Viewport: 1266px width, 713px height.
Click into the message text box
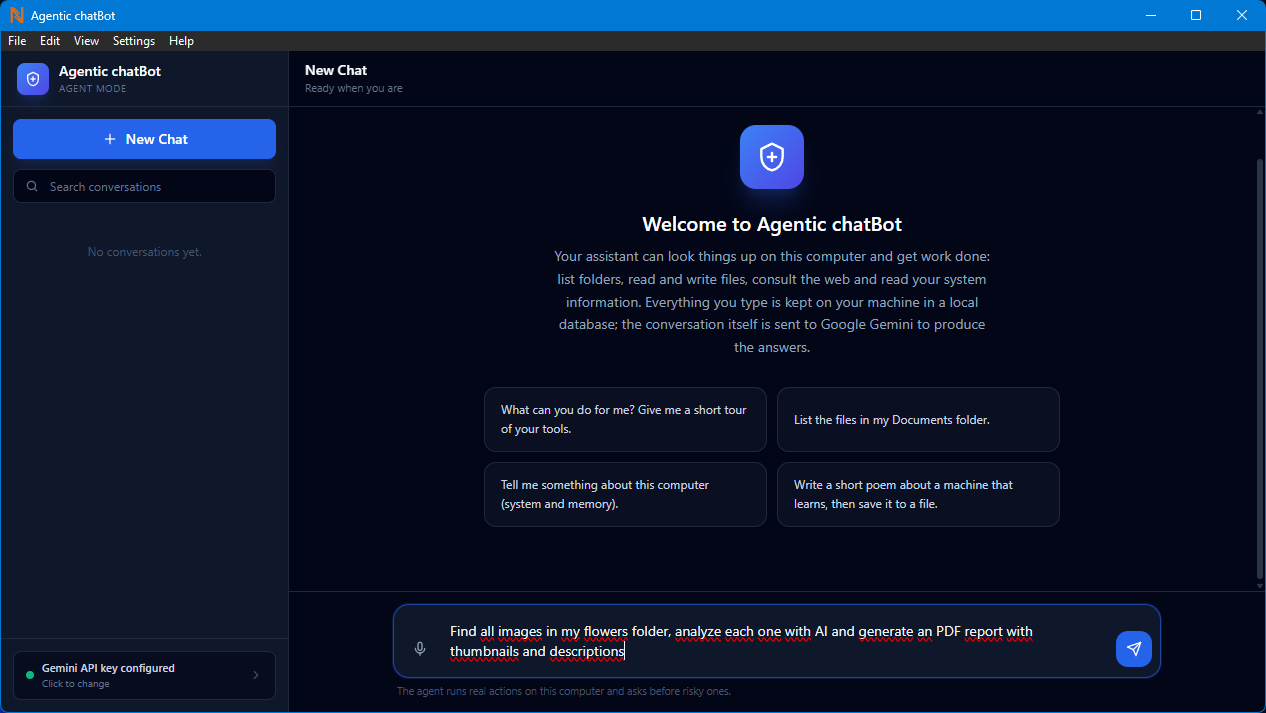point(775,641)
